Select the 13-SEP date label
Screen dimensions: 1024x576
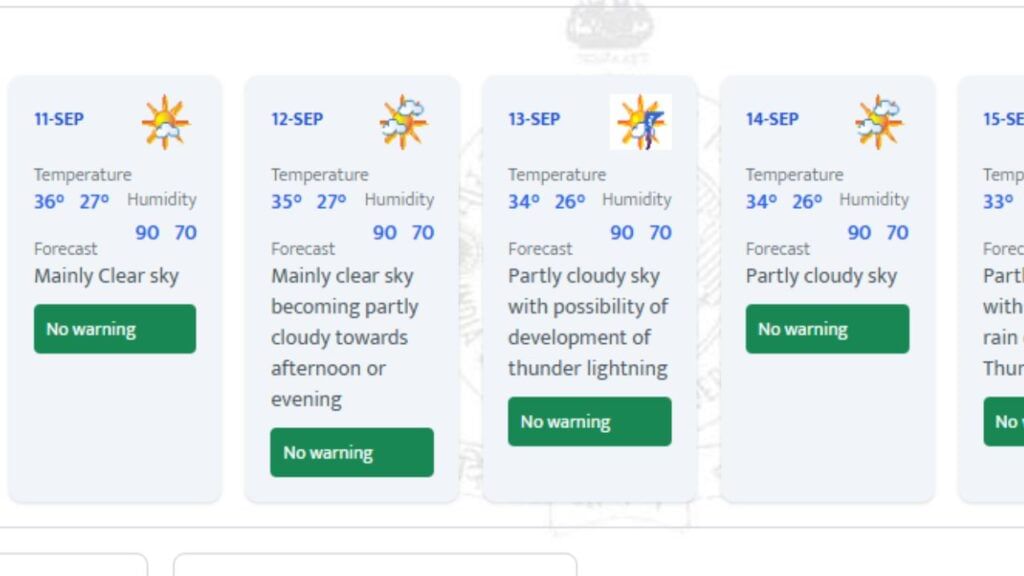click(x=534, y=119)
